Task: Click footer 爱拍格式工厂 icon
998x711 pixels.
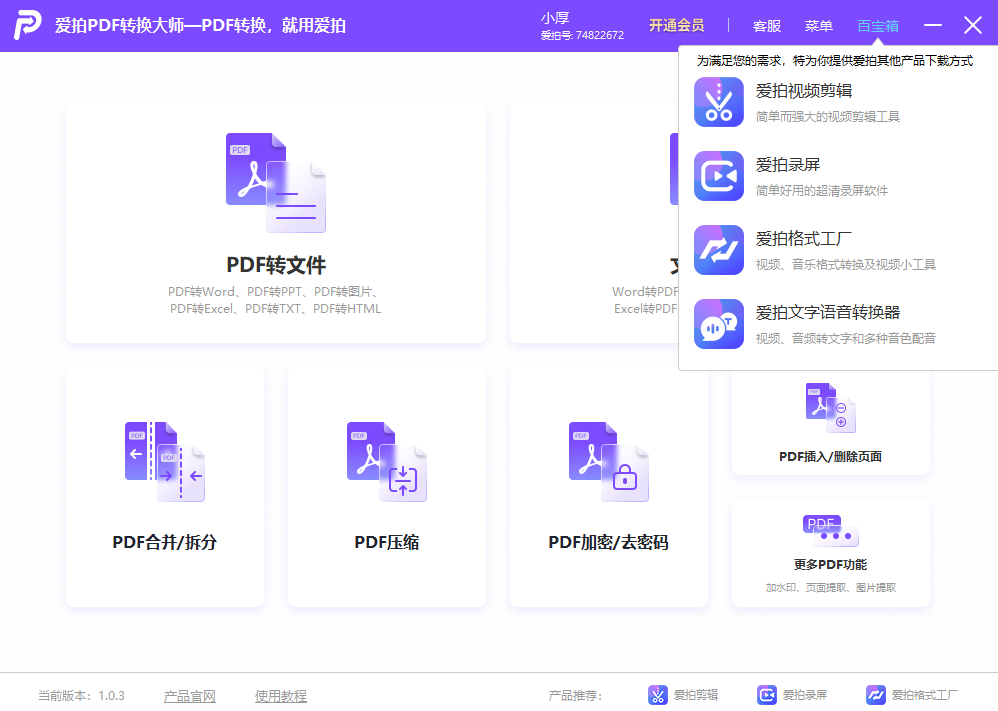Action: (x=875, y=695)
